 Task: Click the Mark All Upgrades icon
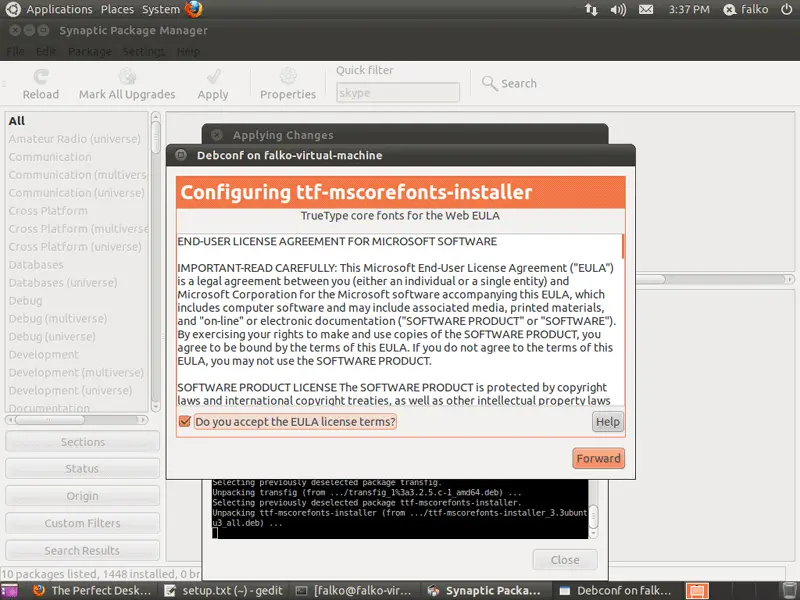[x=127, y=77]
